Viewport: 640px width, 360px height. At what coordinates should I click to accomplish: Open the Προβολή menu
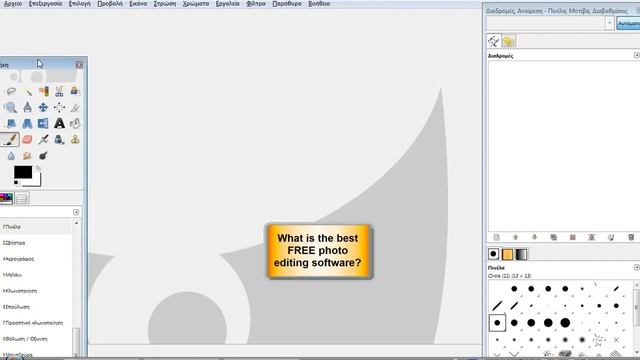[x=110, y=4]
